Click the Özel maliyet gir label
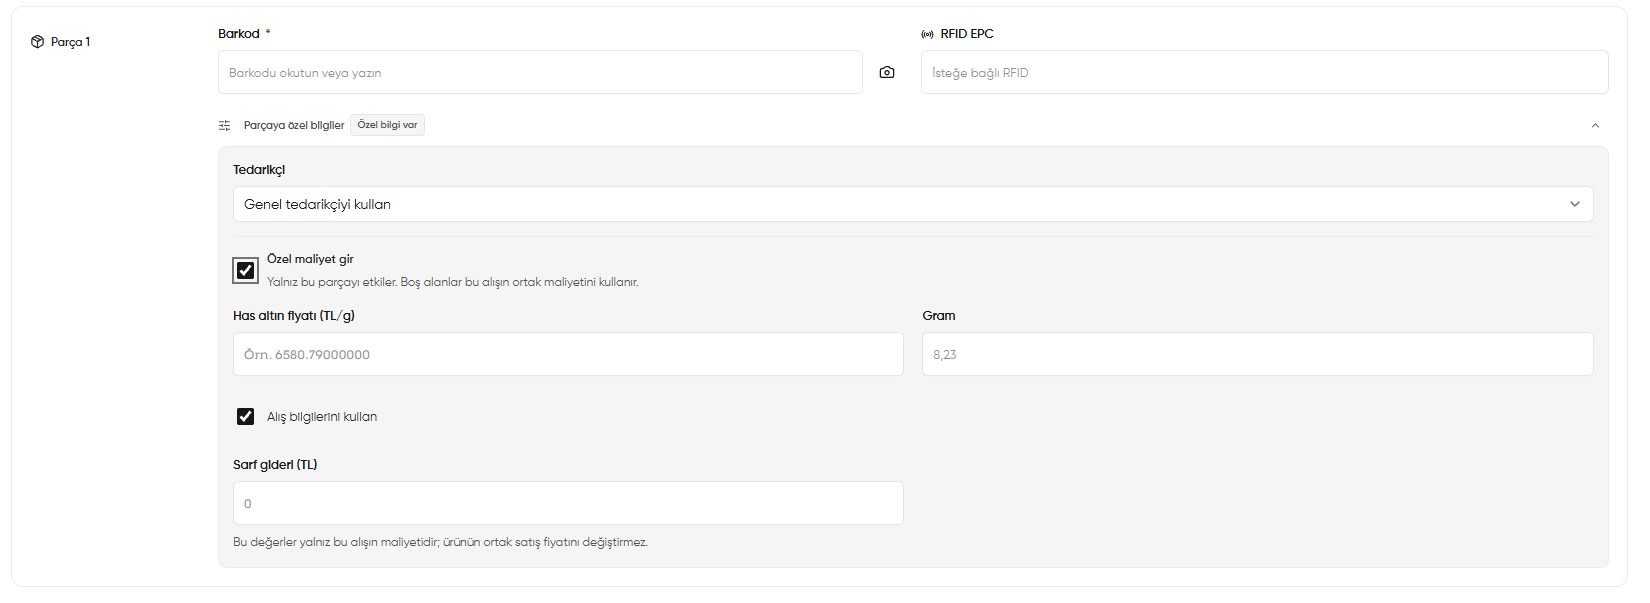 click(310, 259)
